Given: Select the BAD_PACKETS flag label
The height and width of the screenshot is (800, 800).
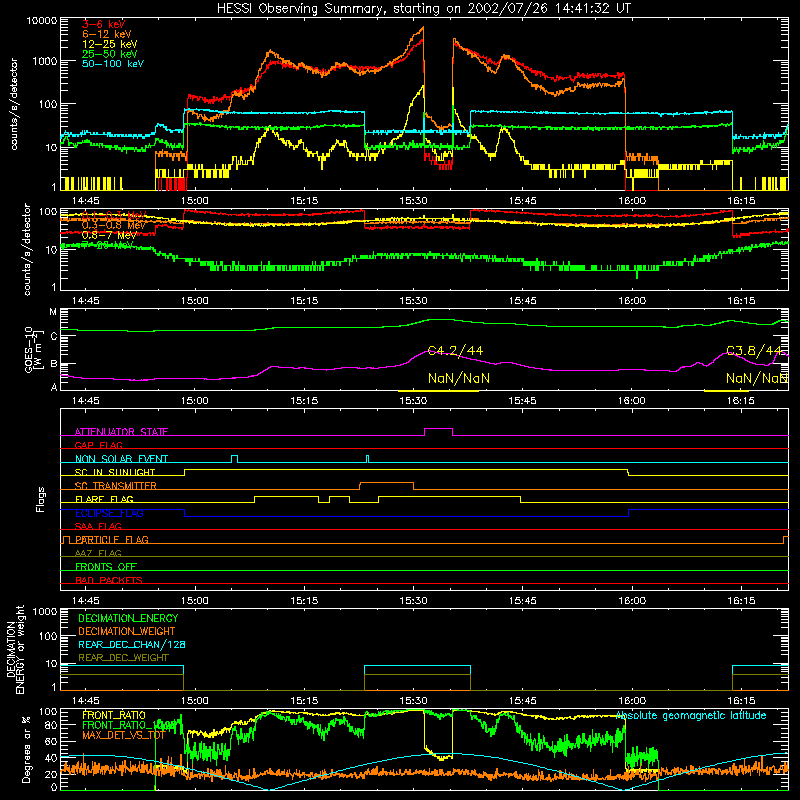Looking at the screenshot, I should pyautogui.click(x=109, y=580).
